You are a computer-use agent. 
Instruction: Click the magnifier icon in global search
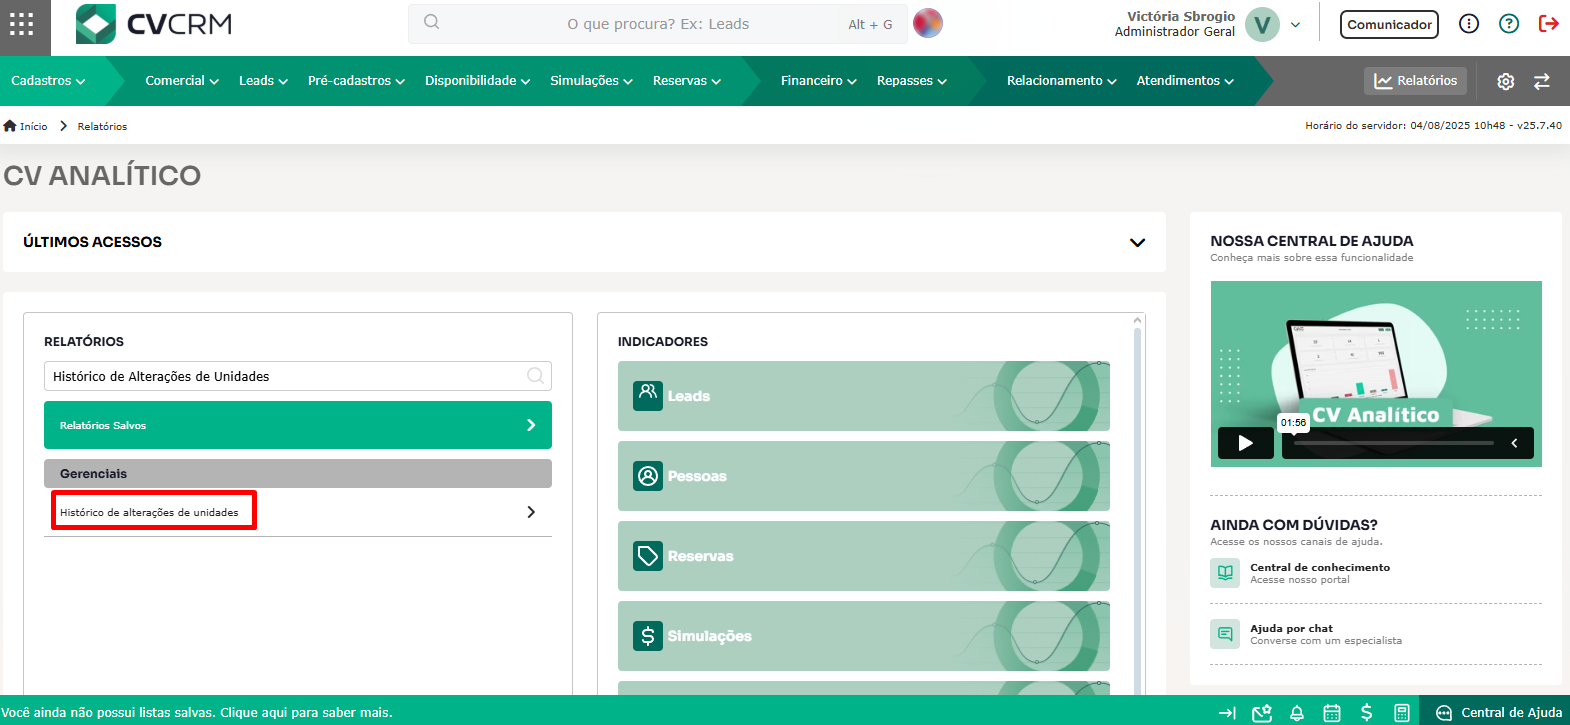[x=431, y=22]
